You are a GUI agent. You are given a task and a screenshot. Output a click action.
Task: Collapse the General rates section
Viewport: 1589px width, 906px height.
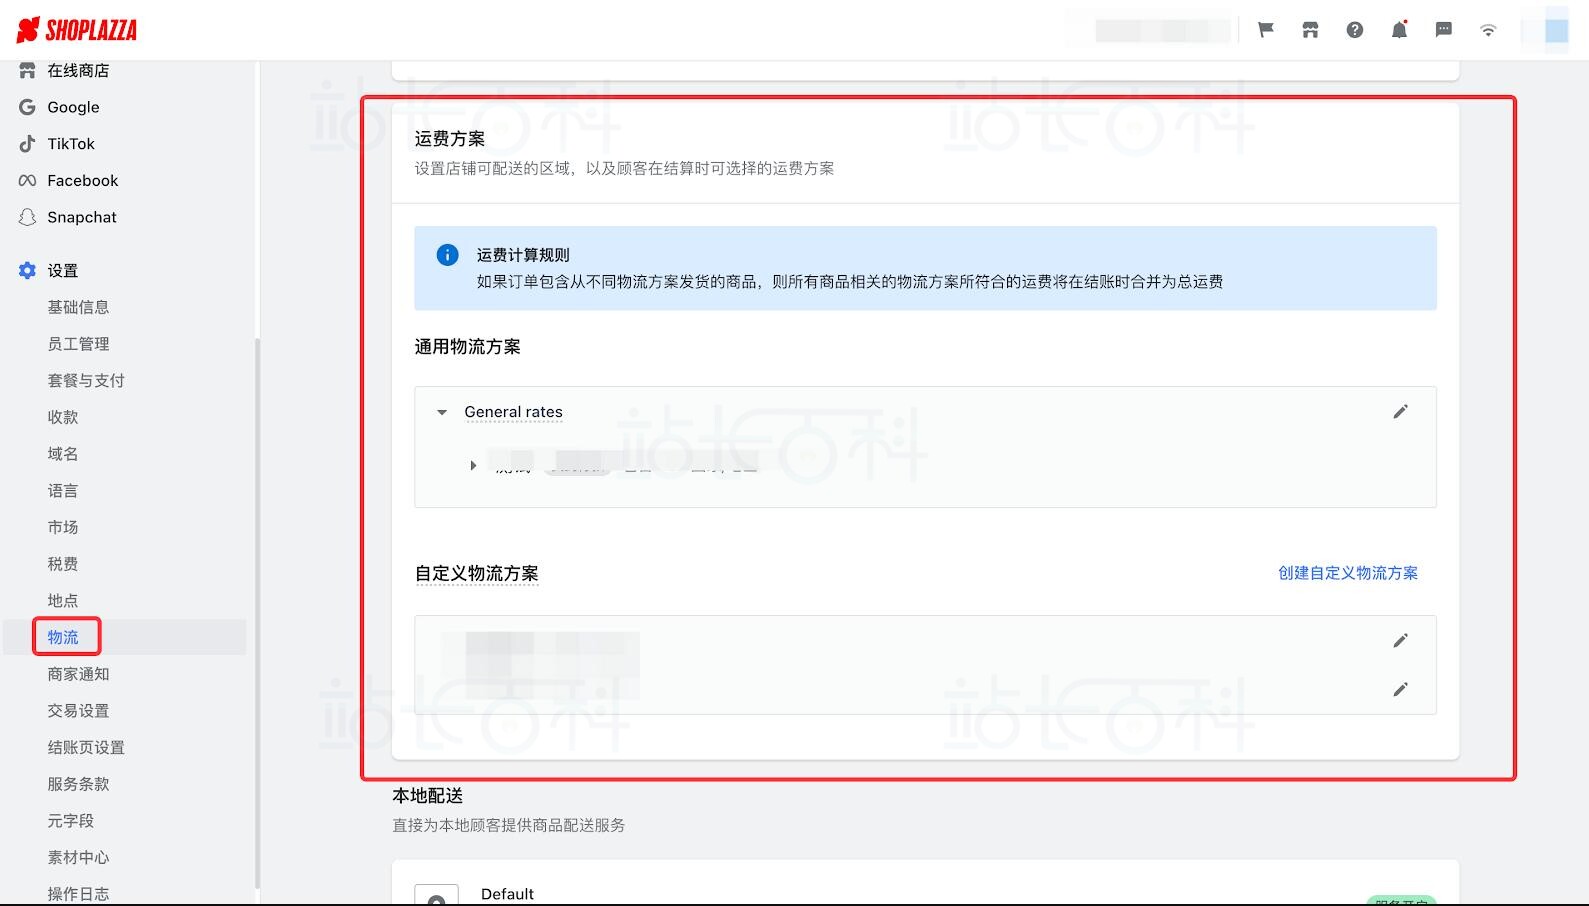(x=442, y=412)
